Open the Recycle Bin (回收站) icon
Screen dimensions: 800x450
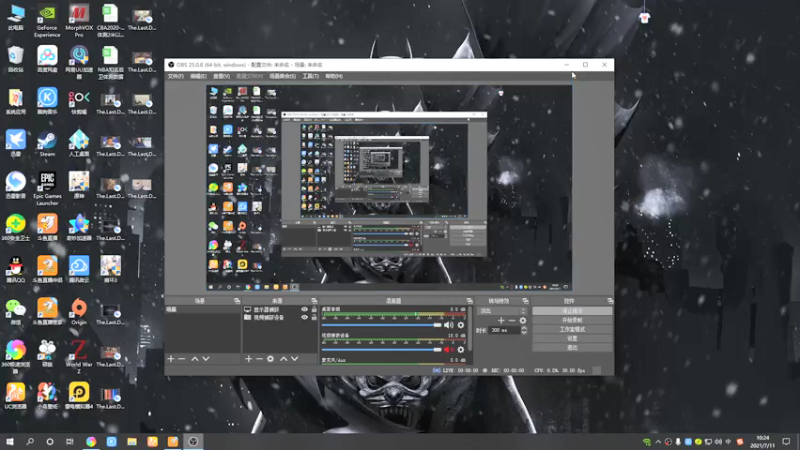[x=16, y=59]
